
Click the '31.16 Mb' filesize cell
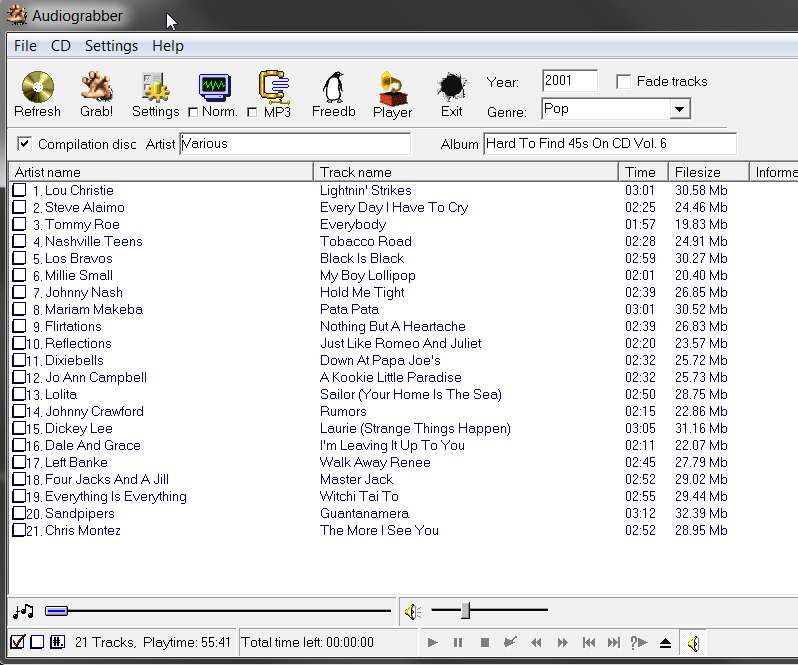click(x=701, y=428)
